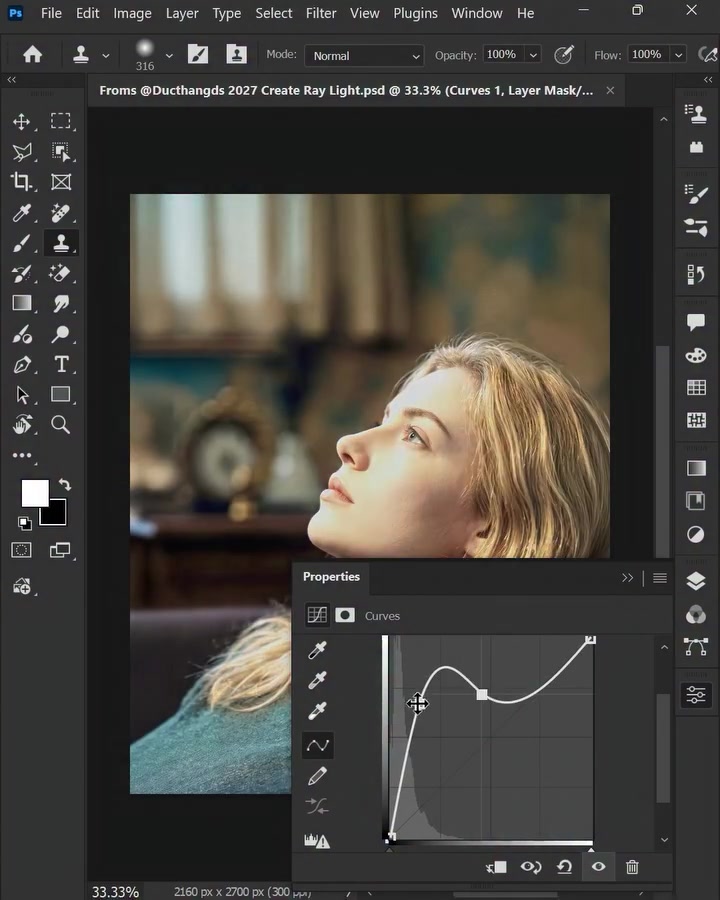Screen dimensions: 720x900
Task: Select the Move tool
Action: [21, 121]
